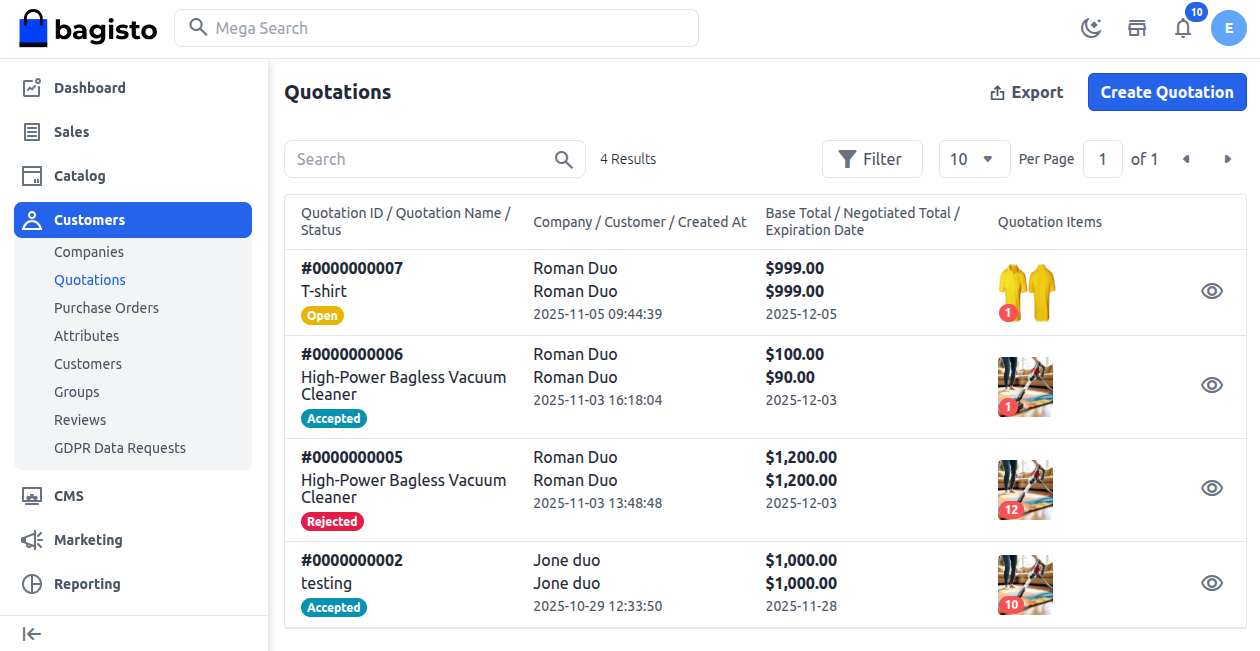Click the T-shirt quotation item thumbnail

click(x=1027, y=292)
